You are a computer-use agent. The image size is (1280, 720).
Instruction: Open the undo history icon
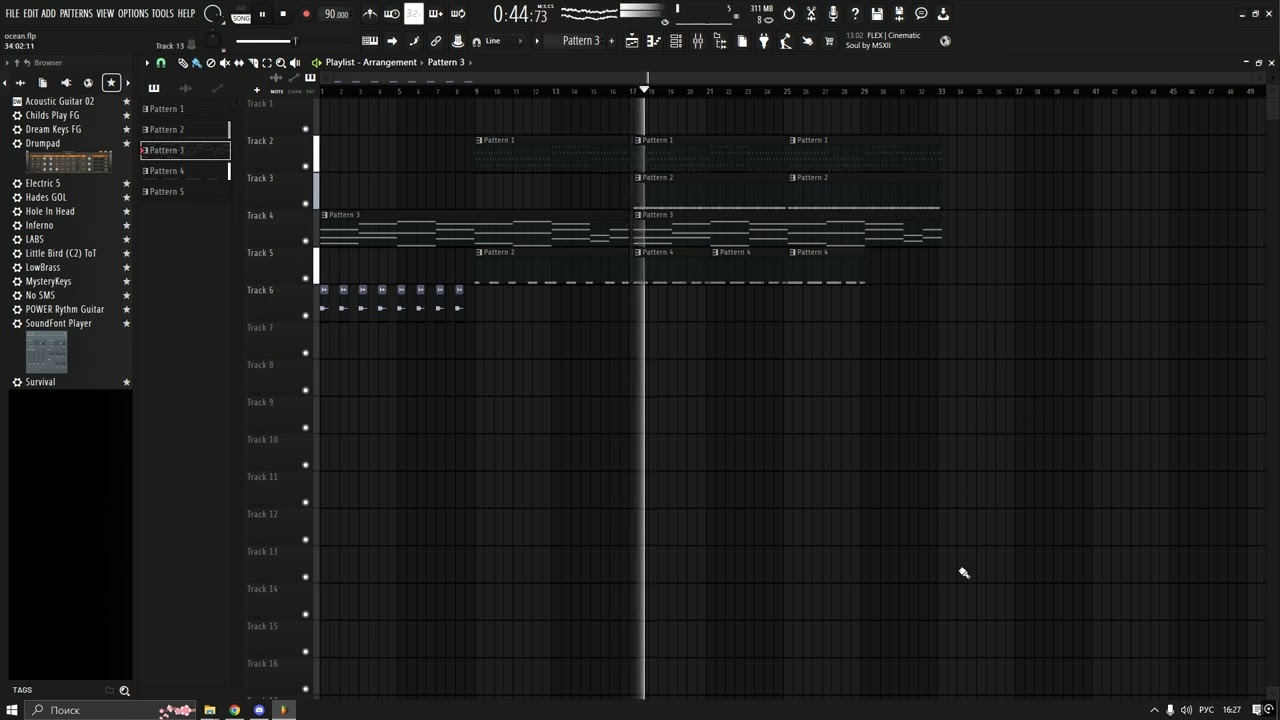click(789, 14)
